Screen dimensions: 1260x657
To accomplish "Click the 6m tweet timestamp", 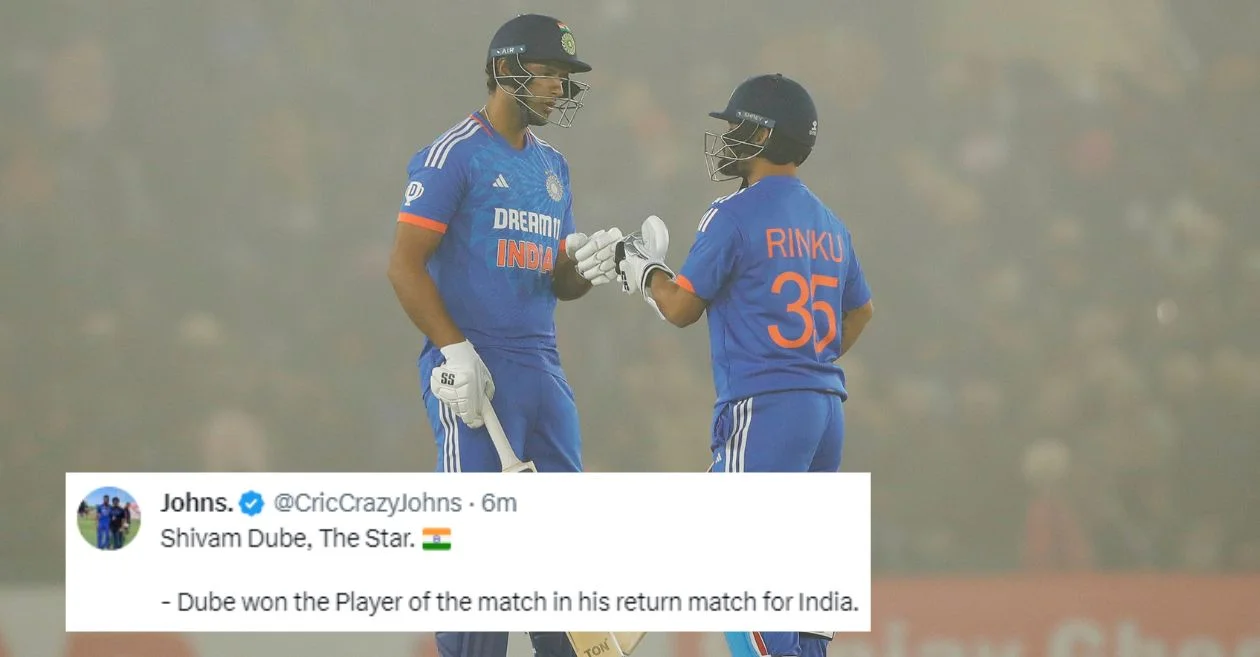I will 499,503.
